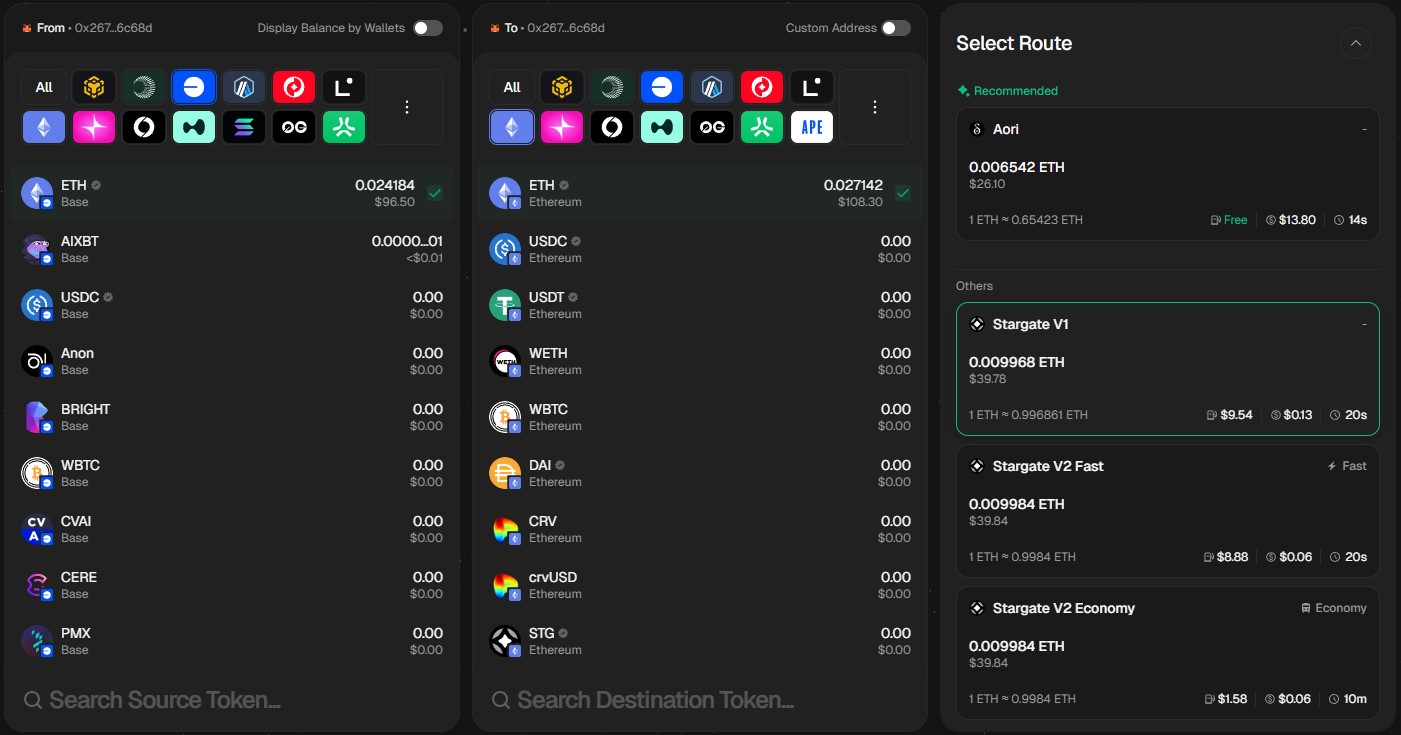
Task: Select the BNB Chain filter in From panel
Action: tap(94, 87)
